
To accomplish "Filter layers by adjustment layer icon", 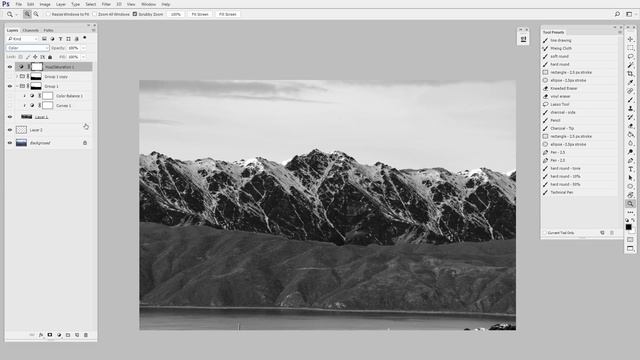I will [x=52, y=39].
